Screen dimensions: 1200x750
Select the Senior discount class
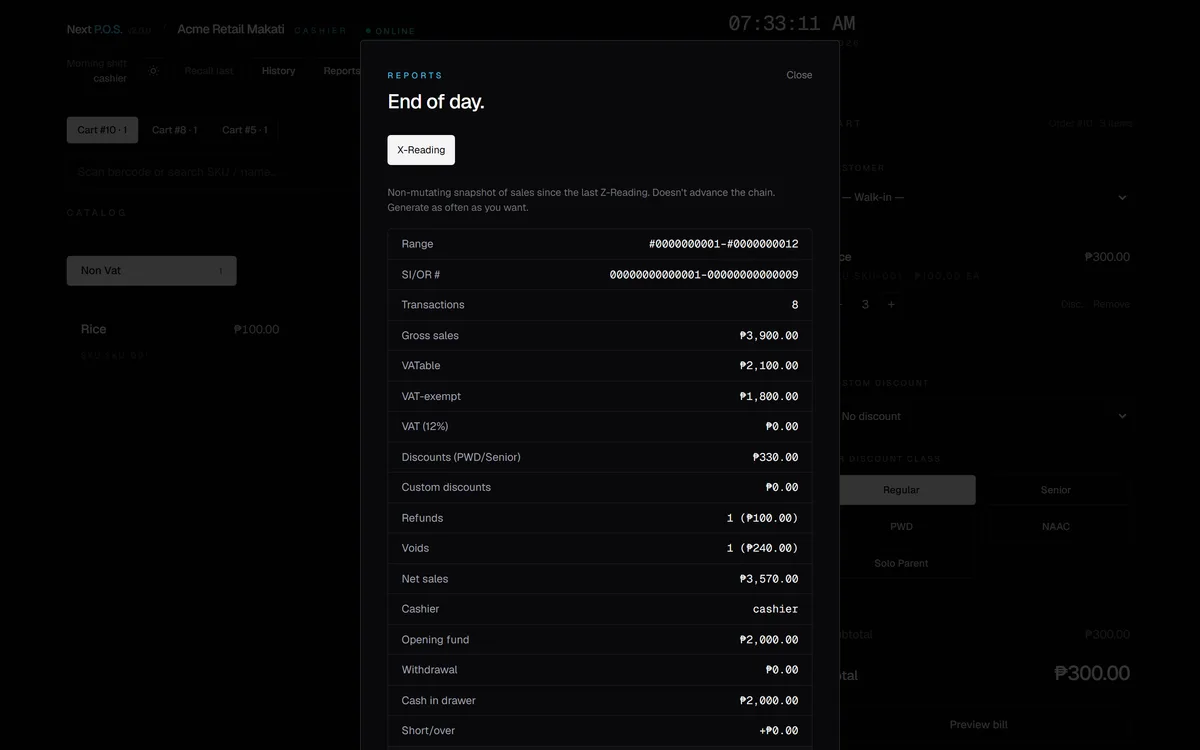[x=1056, y=490]
